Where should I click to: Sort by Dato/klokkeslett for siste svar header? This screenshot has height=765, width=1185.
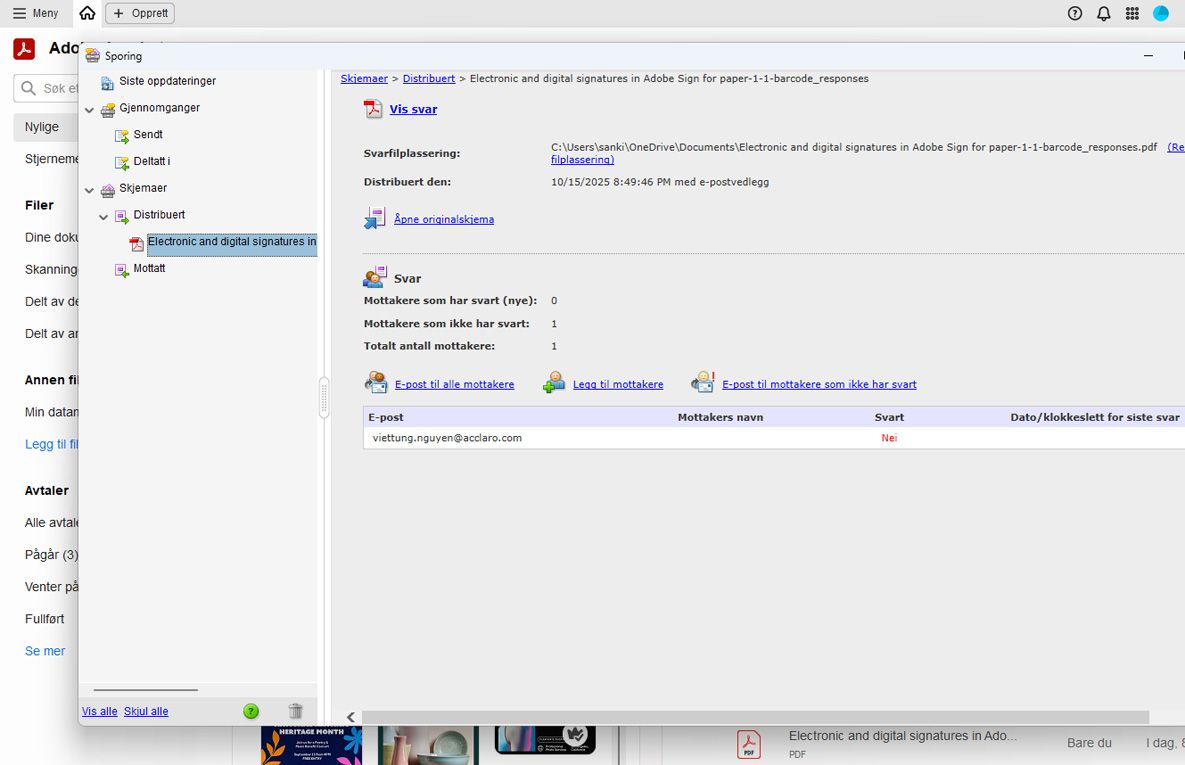pos(1095,417)
